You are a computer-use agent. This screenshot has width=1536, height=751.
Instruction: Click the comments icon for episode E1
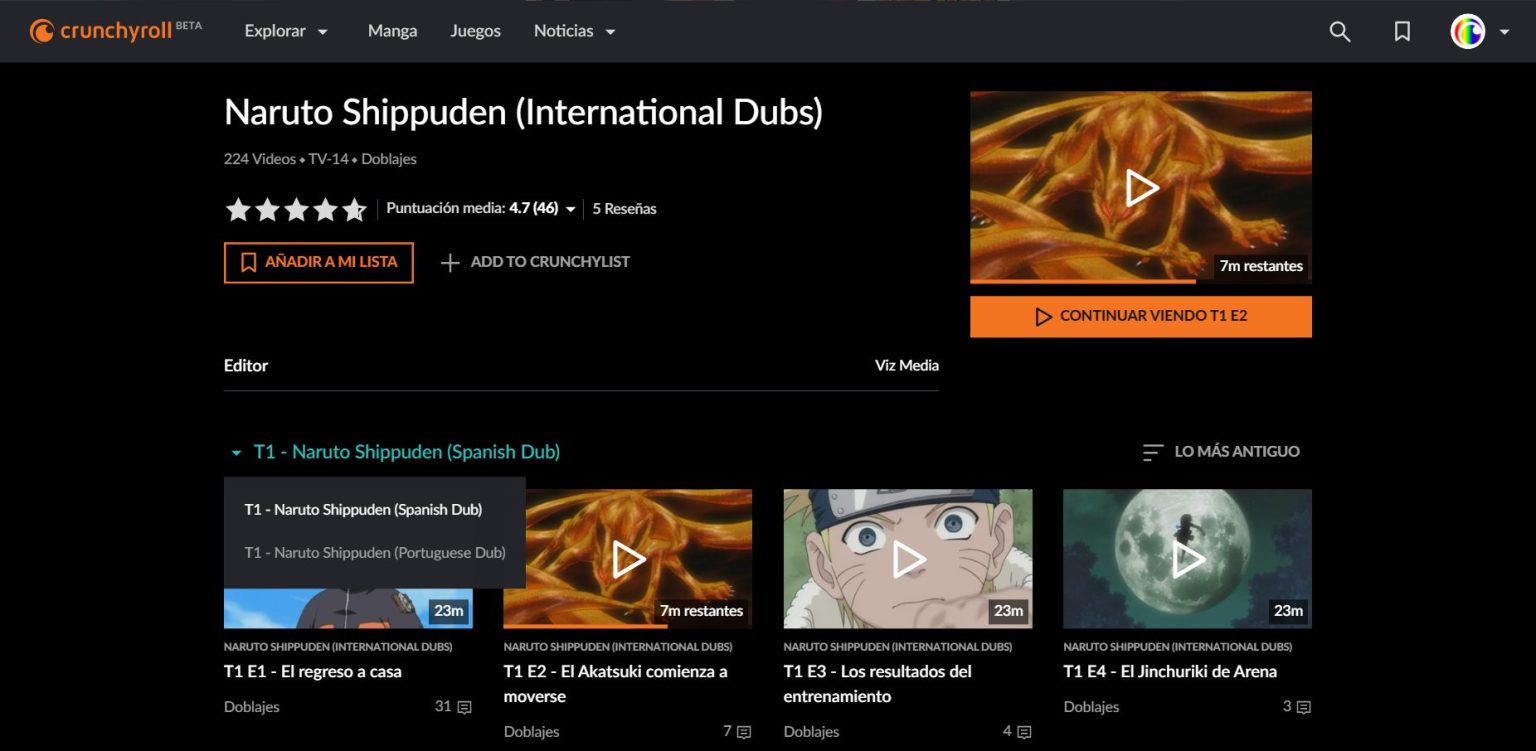(464, 707)
